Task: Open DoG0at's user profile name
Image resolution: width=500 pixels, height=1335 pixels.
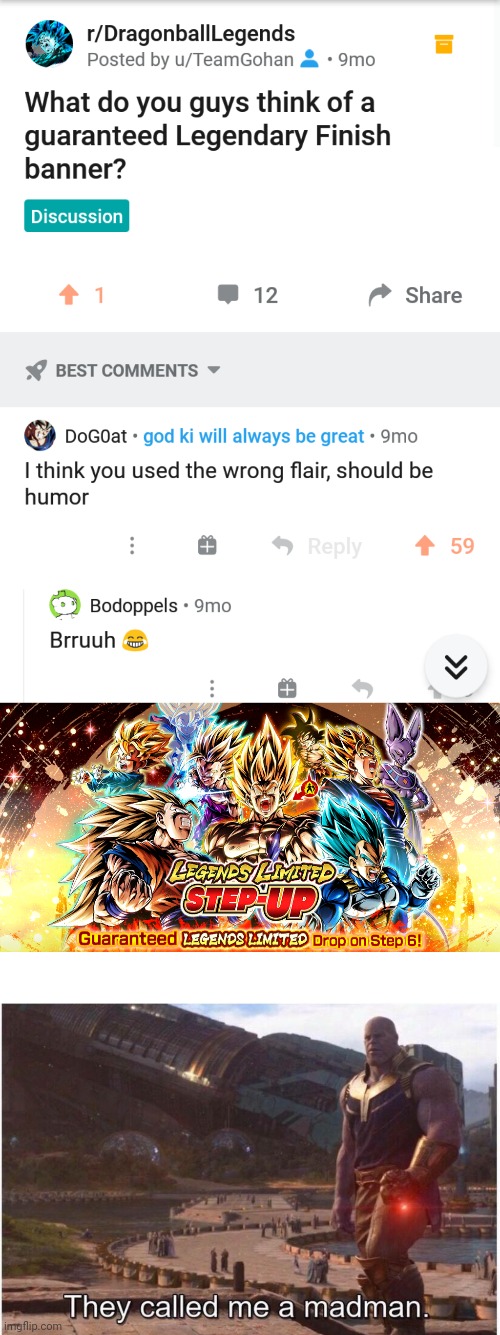Action: coord(96,436)
